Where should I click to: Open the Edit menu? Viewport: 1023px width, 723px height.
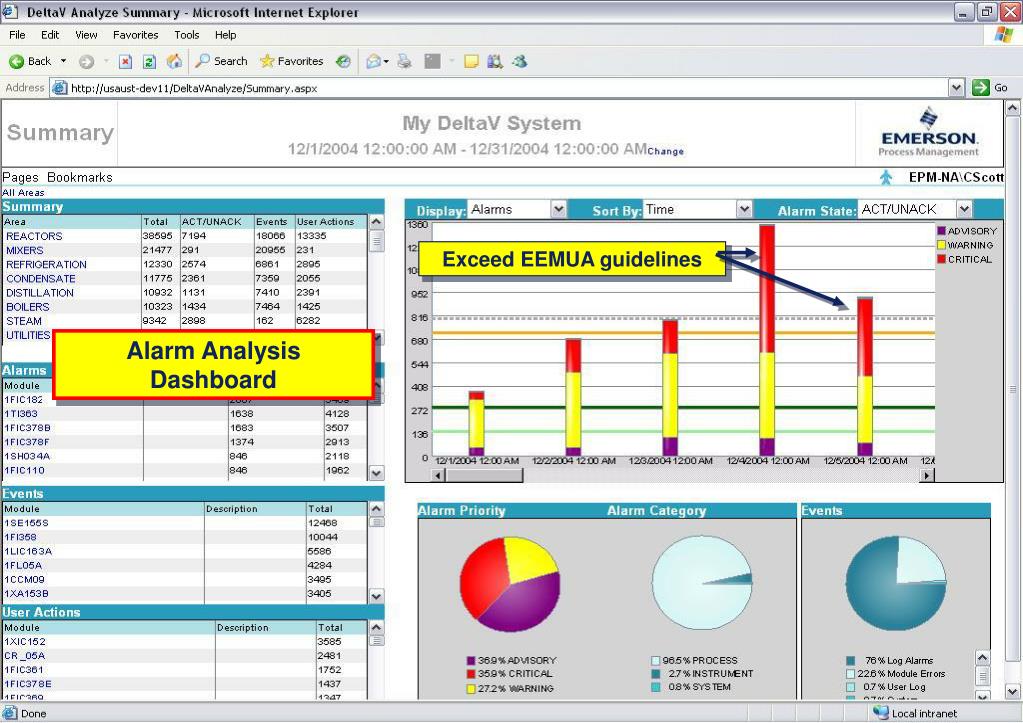pos(50,35)
